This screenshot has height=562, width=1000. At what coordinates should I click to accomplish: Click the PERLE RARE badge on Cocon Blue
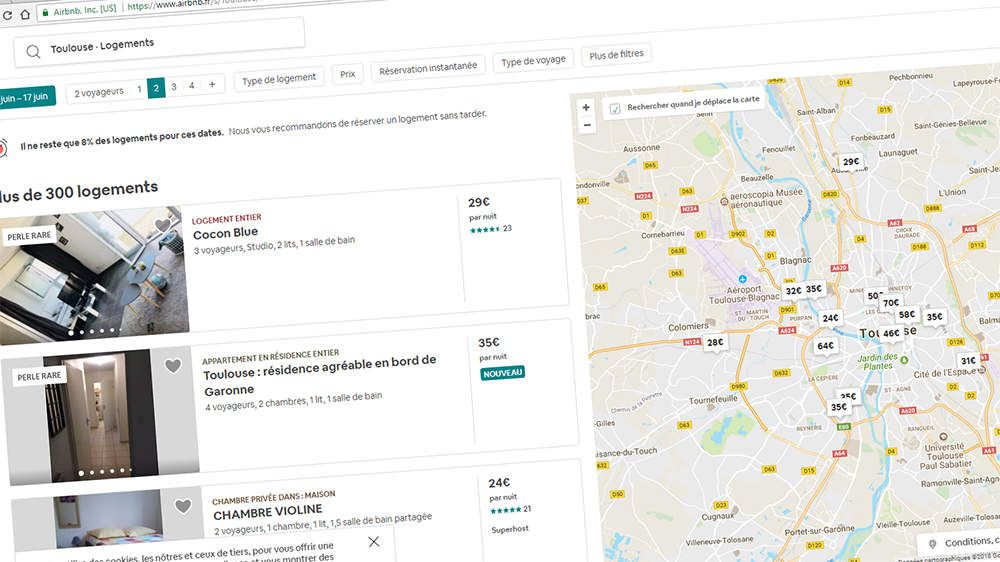click(x=29, y=236)
